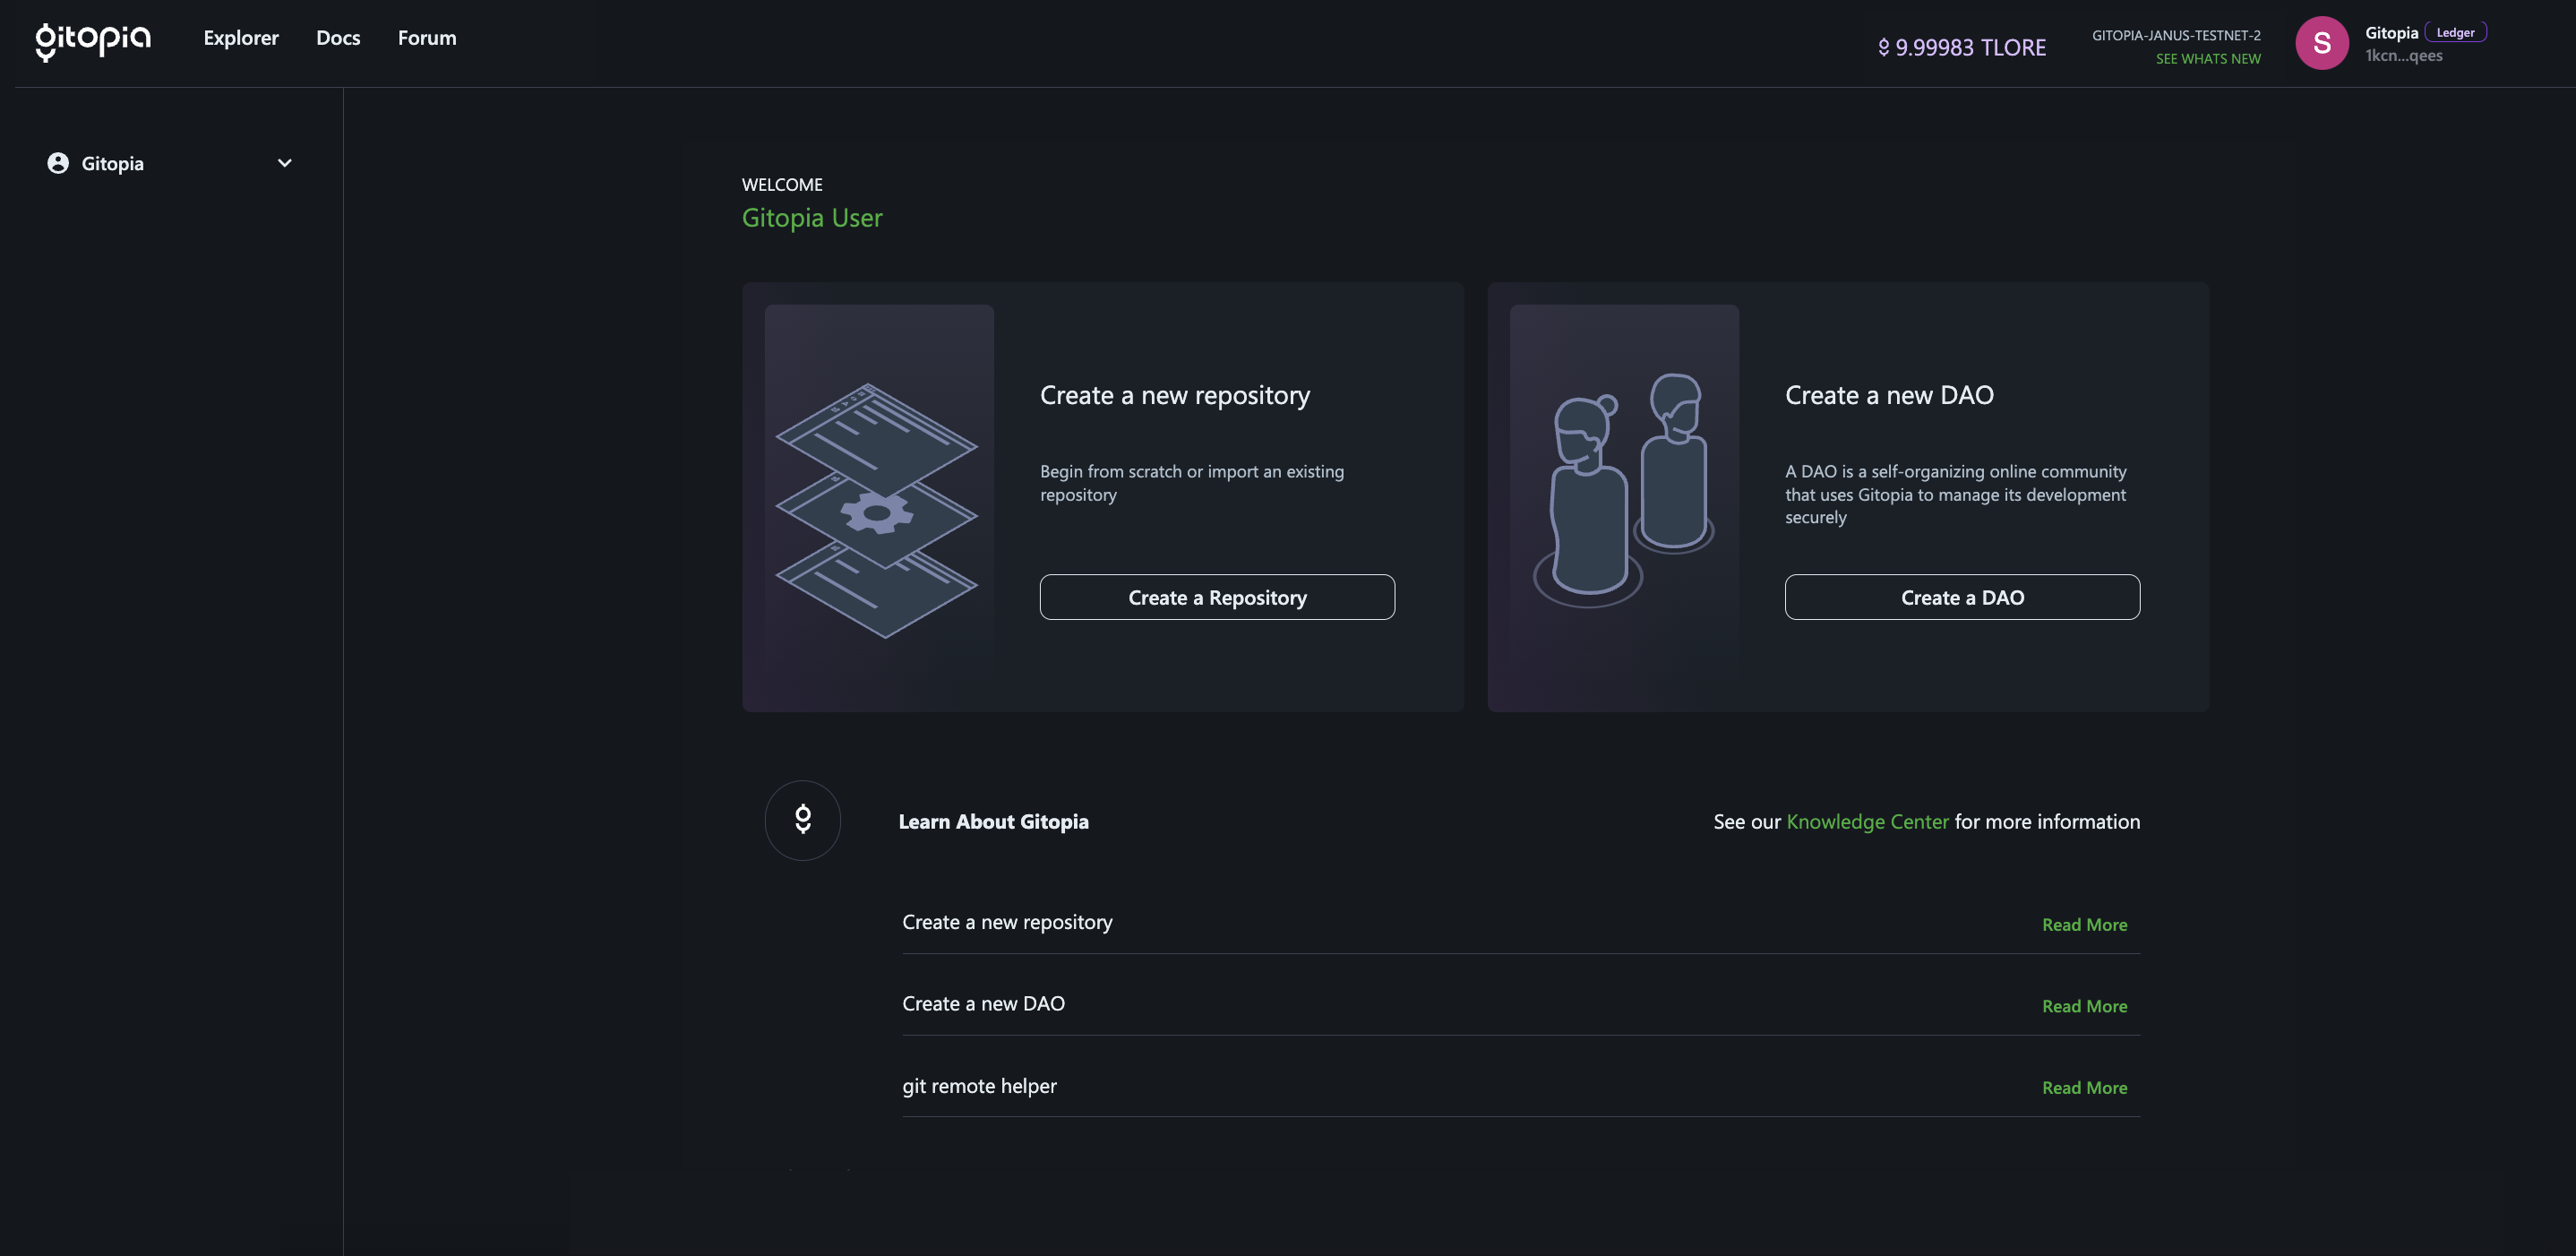Viewport: 2576px width, 1256px height.
Task: Click the Gitopia logo in header
Action: coord(93,40)
